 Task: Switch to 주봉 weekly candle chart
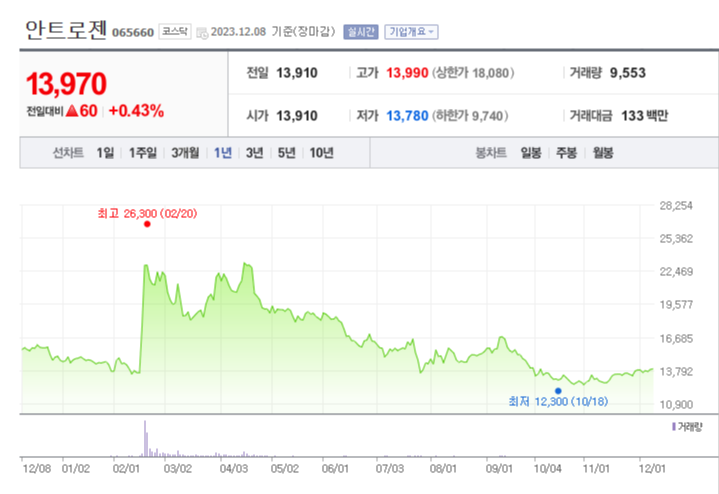tap(566, 153)
